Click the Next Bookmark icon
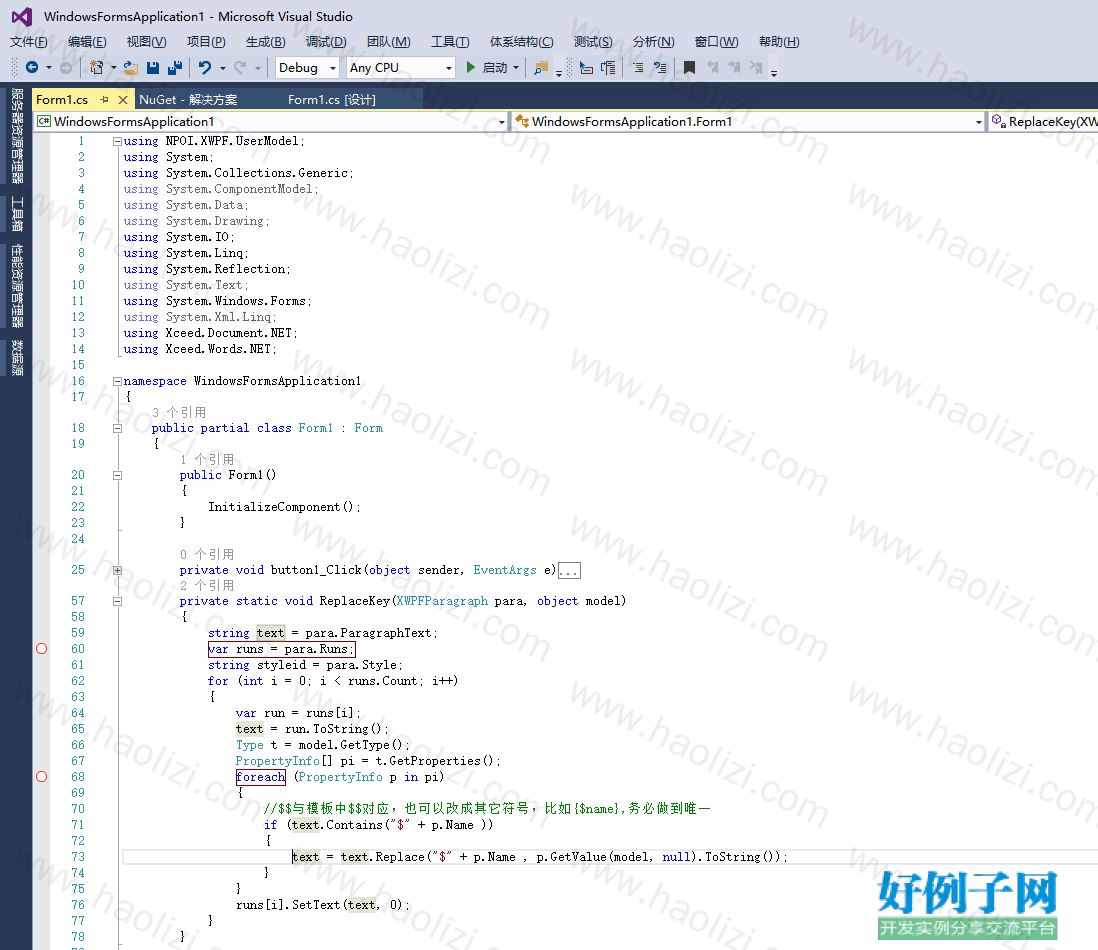1098x950 pixels. [734, 67]
